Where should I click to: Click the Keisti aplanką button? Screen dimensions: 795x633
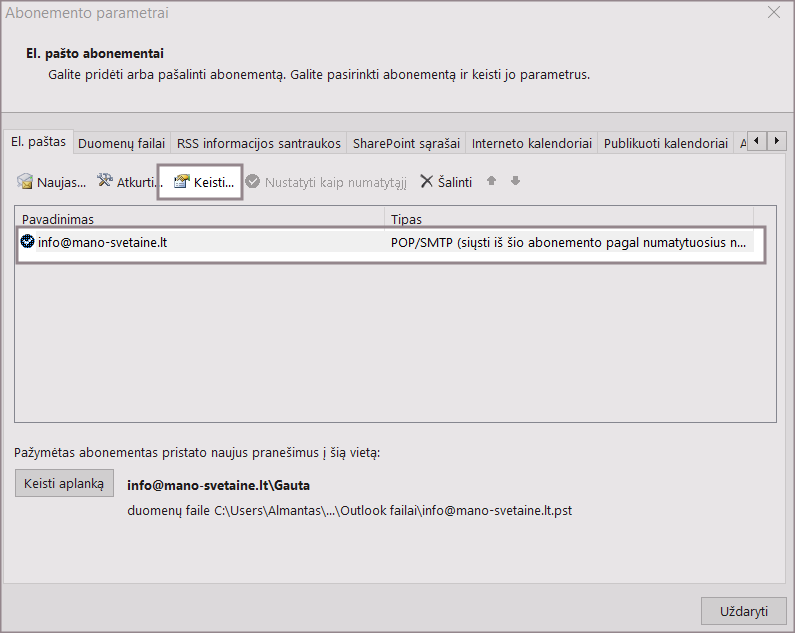64,483
